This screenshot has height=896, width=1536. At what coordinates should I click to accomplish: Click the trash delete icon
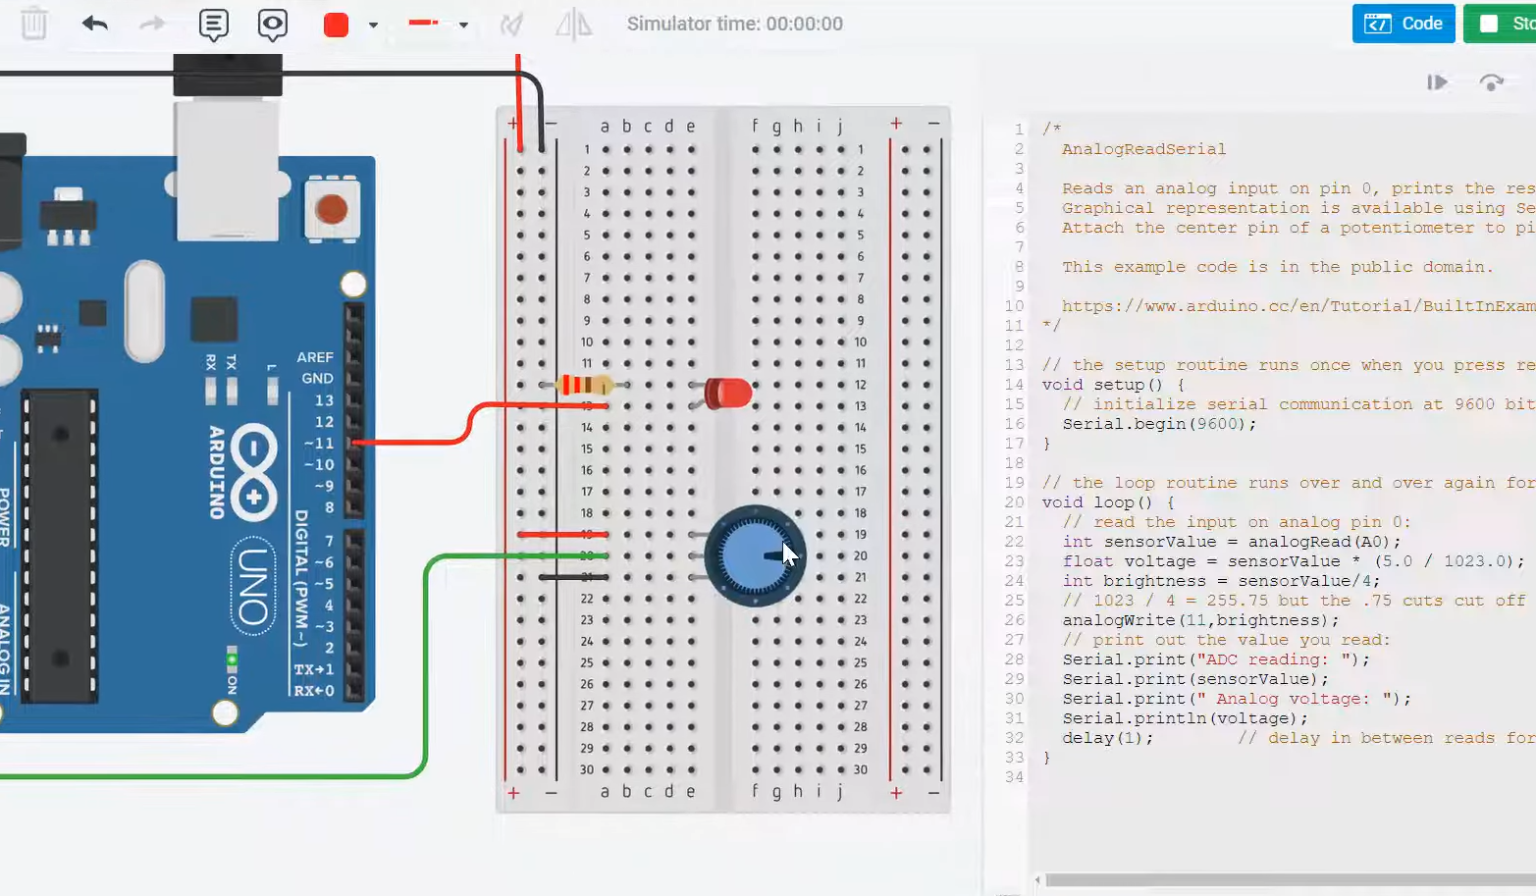pyautogui.click(x=34, y=23)
